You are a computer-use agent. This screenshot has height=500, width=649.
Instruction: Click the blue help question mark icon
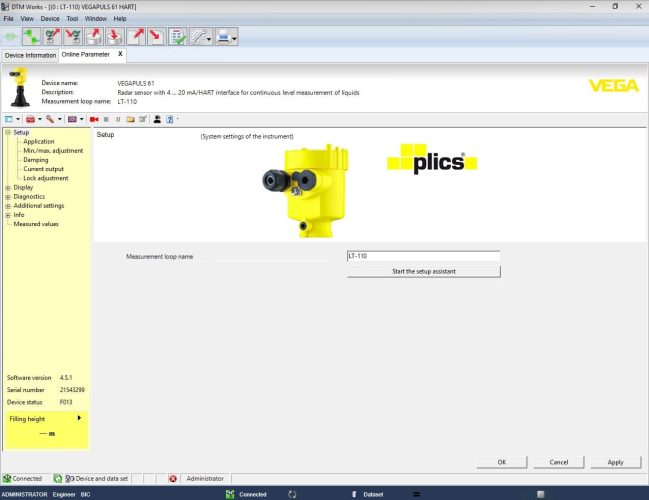pos(170,119)
